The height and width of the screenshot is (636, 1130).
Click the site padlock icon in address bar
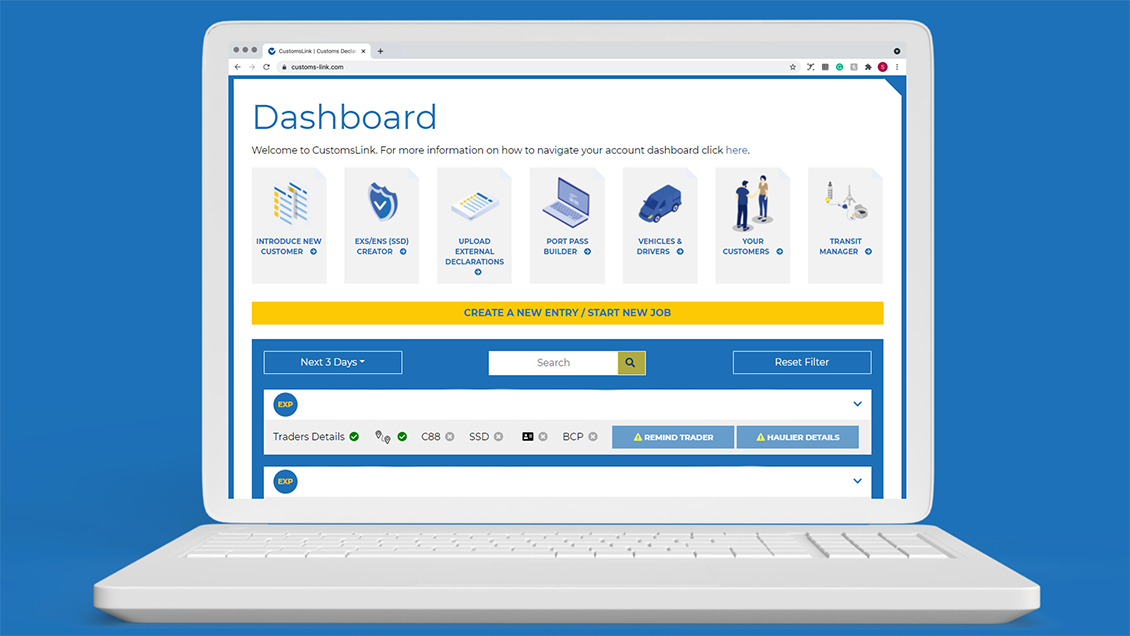[x=284, y=67]
